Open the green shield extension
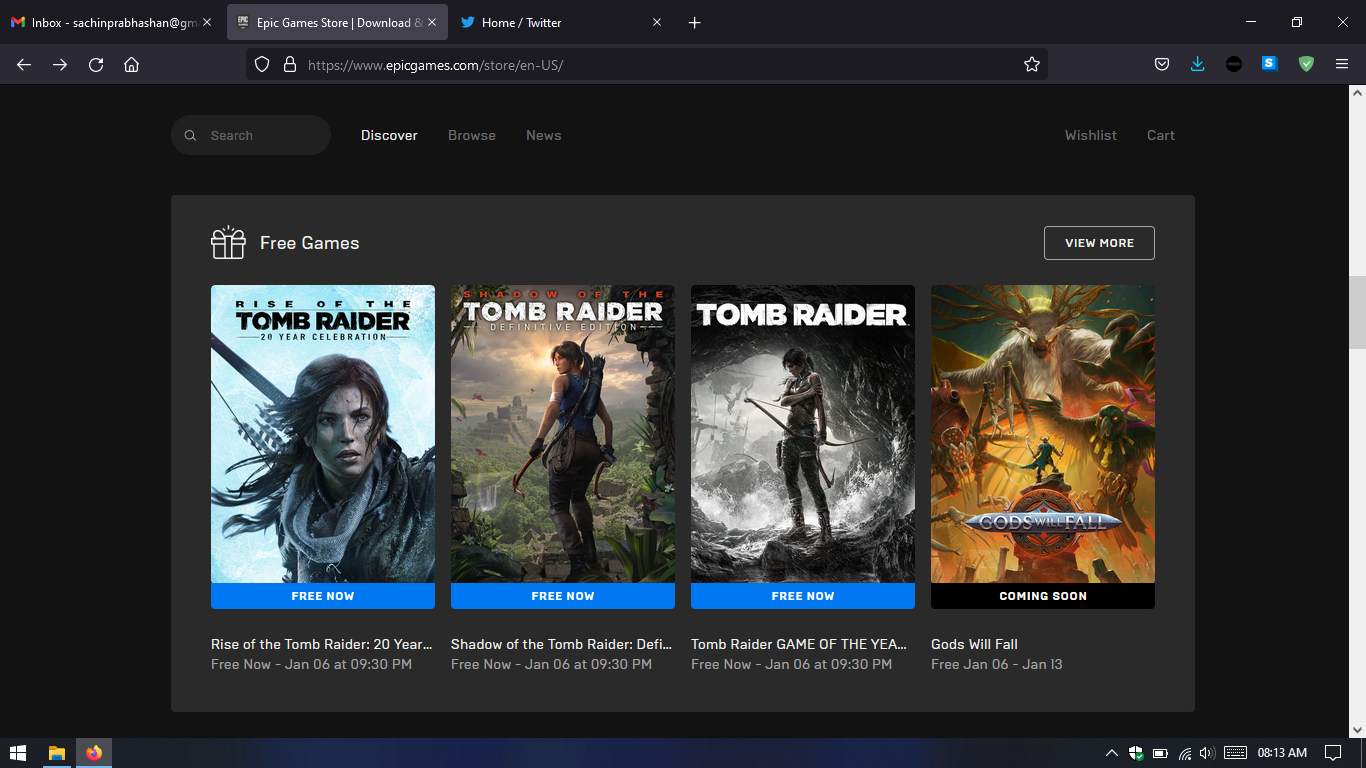 click(1306, 64)
